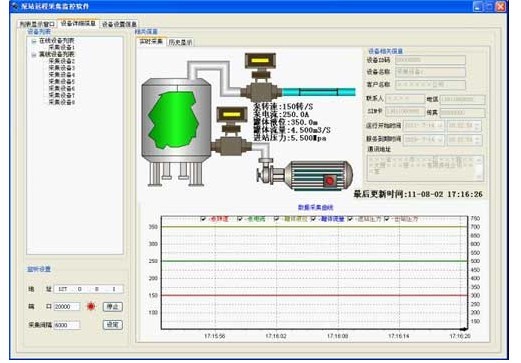Click the 停止 button
The width and height of the screenshot is (521, 363).
click(113, 307)
